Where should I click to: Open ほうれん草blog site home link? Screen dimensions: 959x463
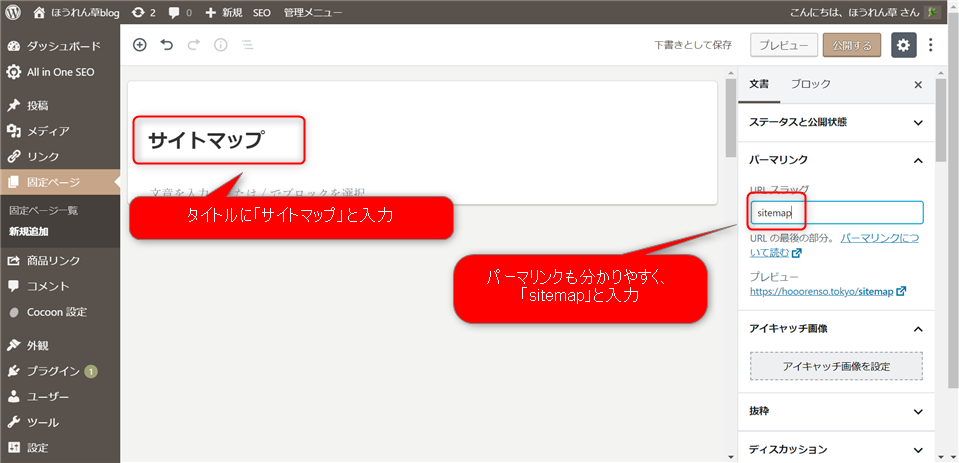(x=77, y=12)
